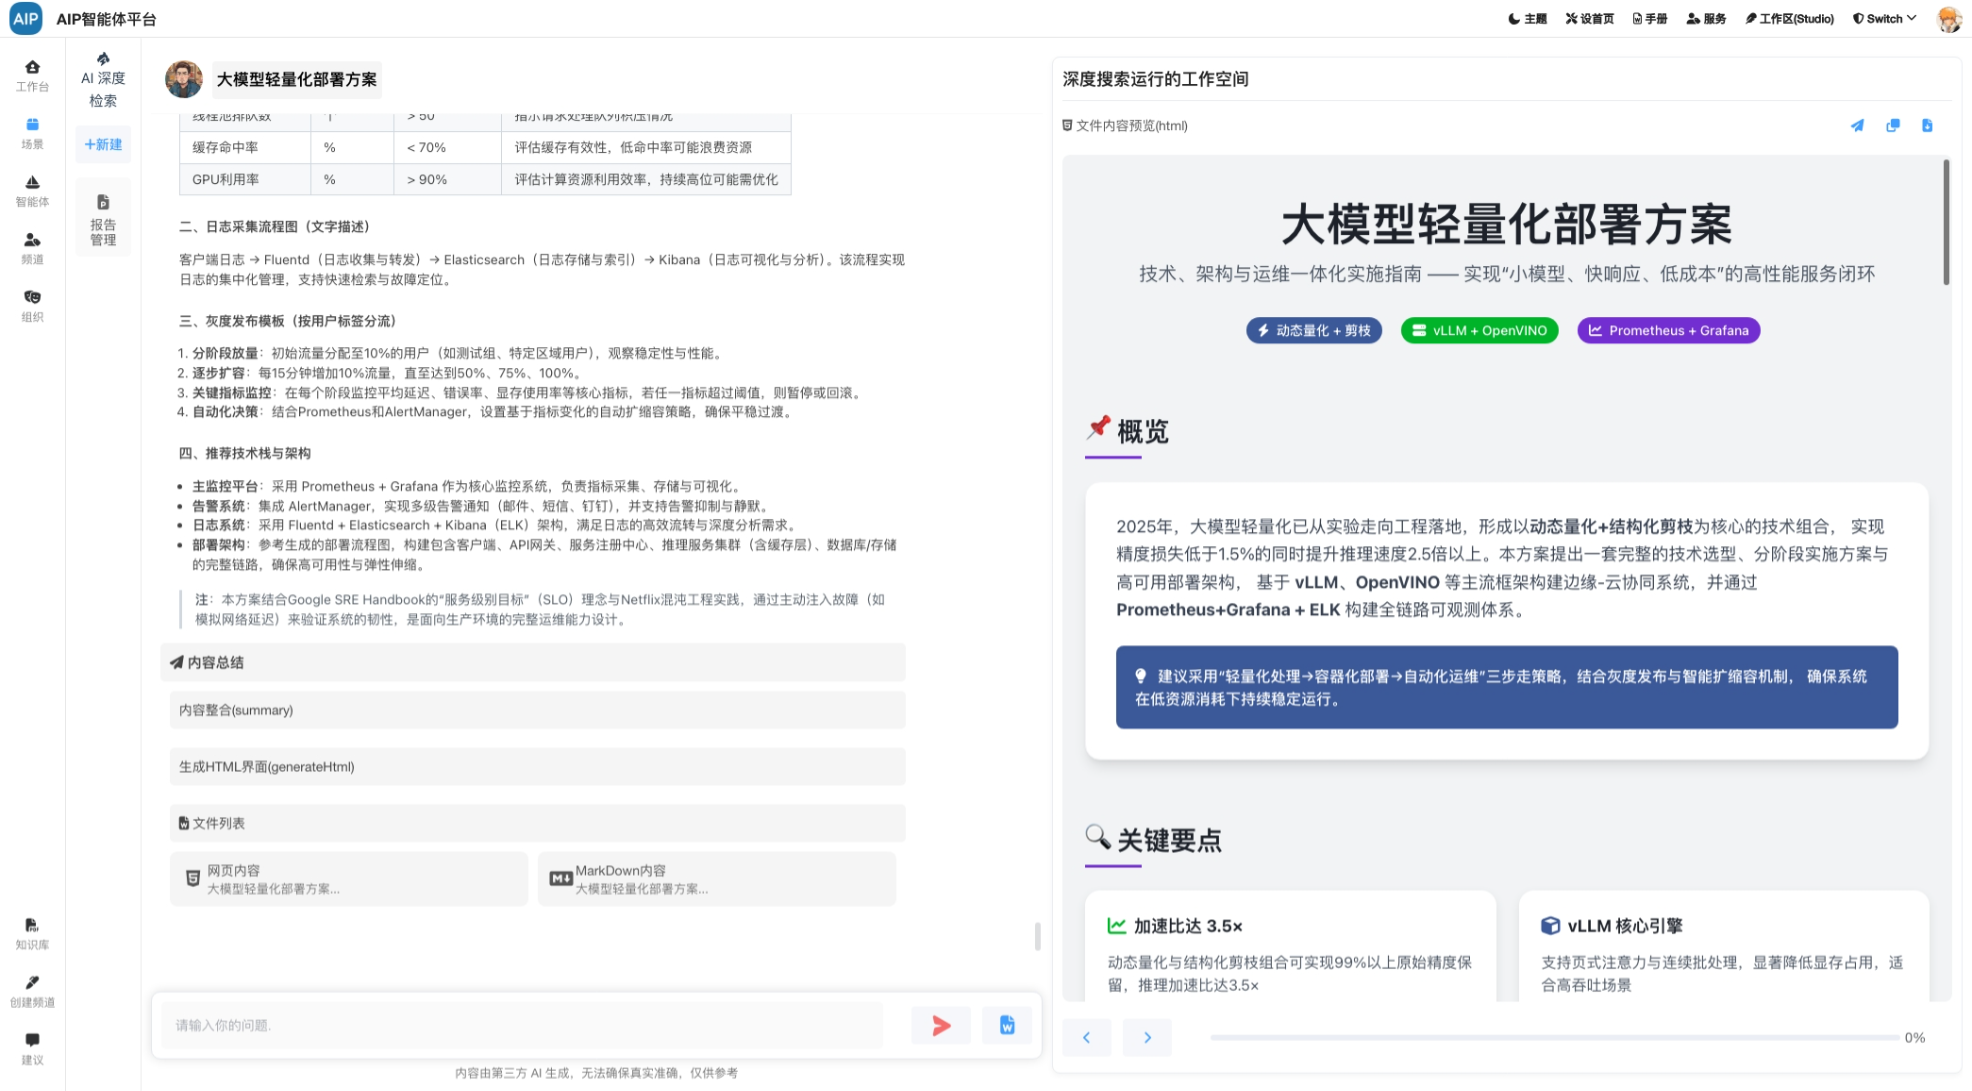Go to next page with right chevron
Viewport: 1972px width, 1091px height.
(x=1147, y=1038)
